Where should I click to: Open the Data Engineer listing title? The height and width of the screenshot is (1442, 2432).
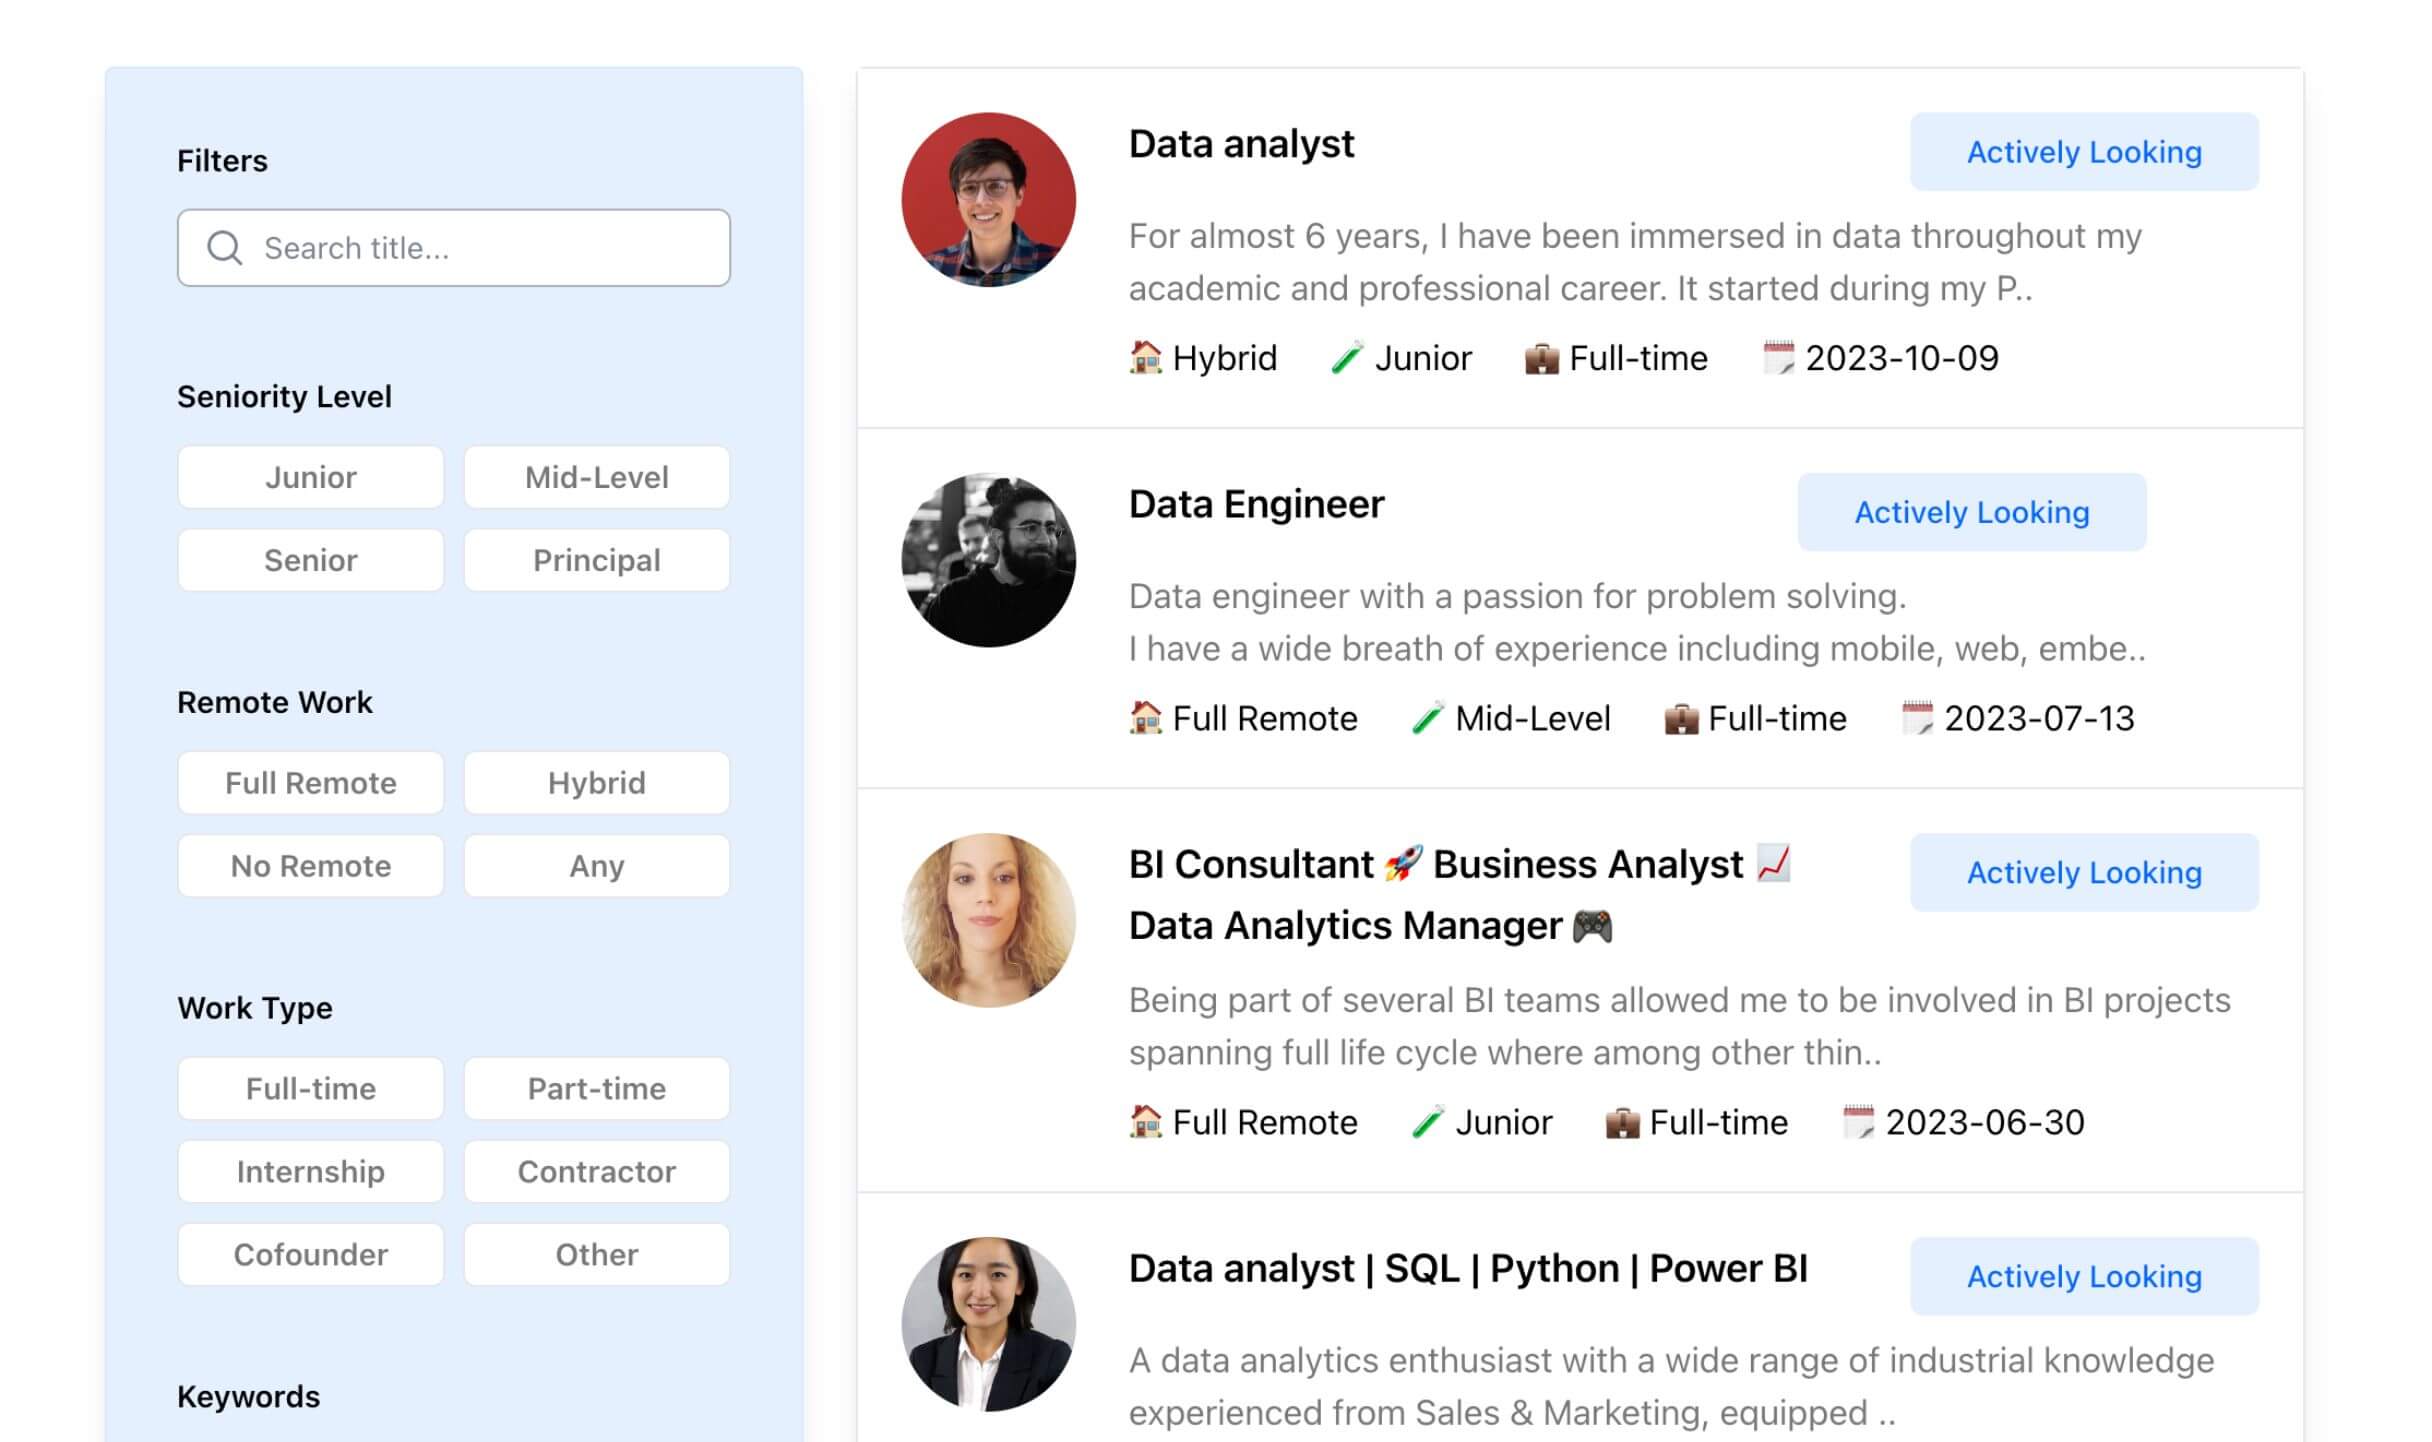point(1255,504)
